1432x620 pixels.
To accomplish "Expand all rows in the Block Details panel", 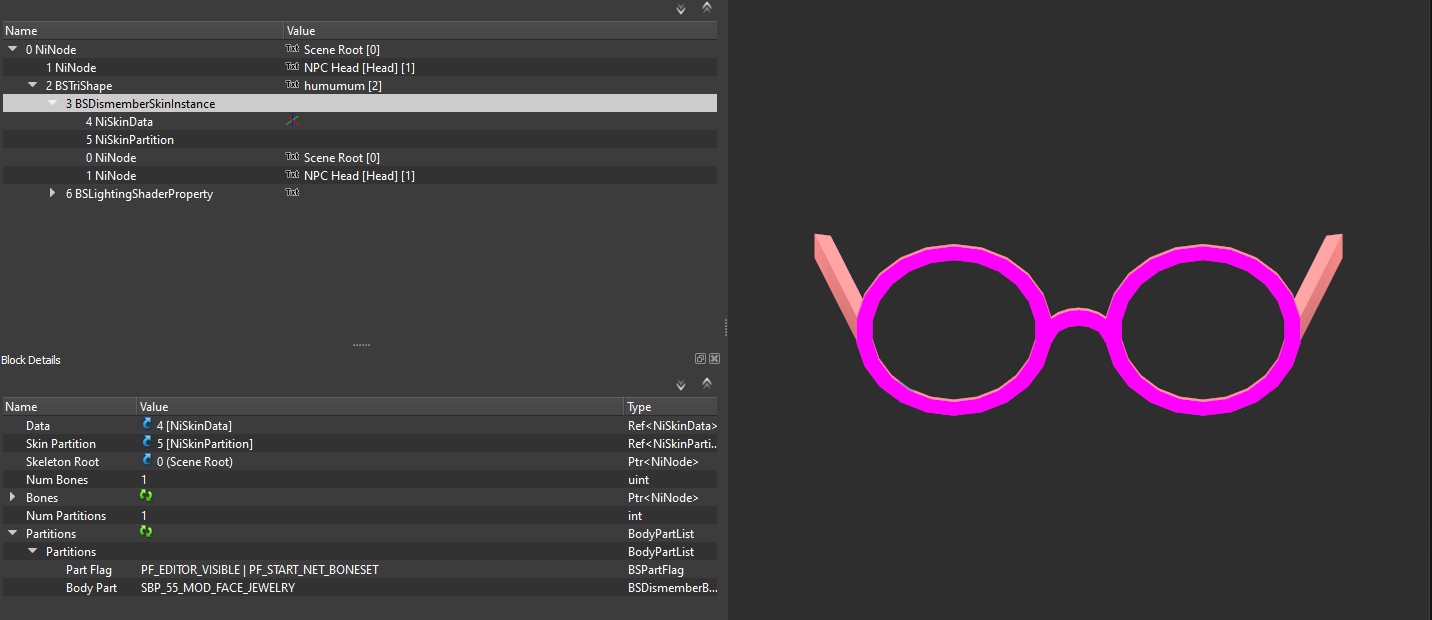I will tap(681, 385).
